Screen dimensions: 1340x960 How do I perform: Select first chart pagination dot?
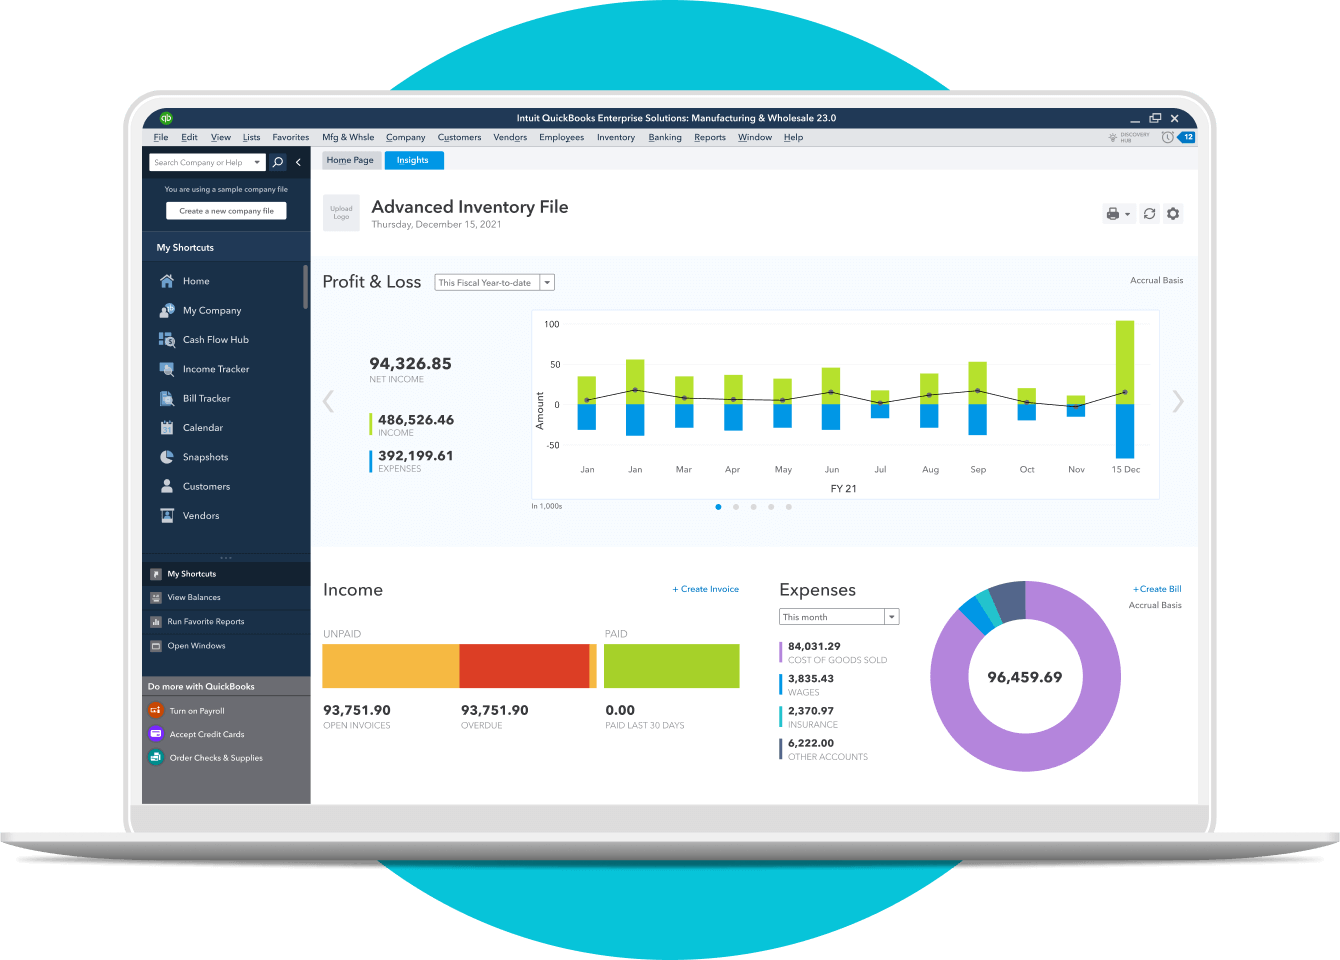(718, 507)
